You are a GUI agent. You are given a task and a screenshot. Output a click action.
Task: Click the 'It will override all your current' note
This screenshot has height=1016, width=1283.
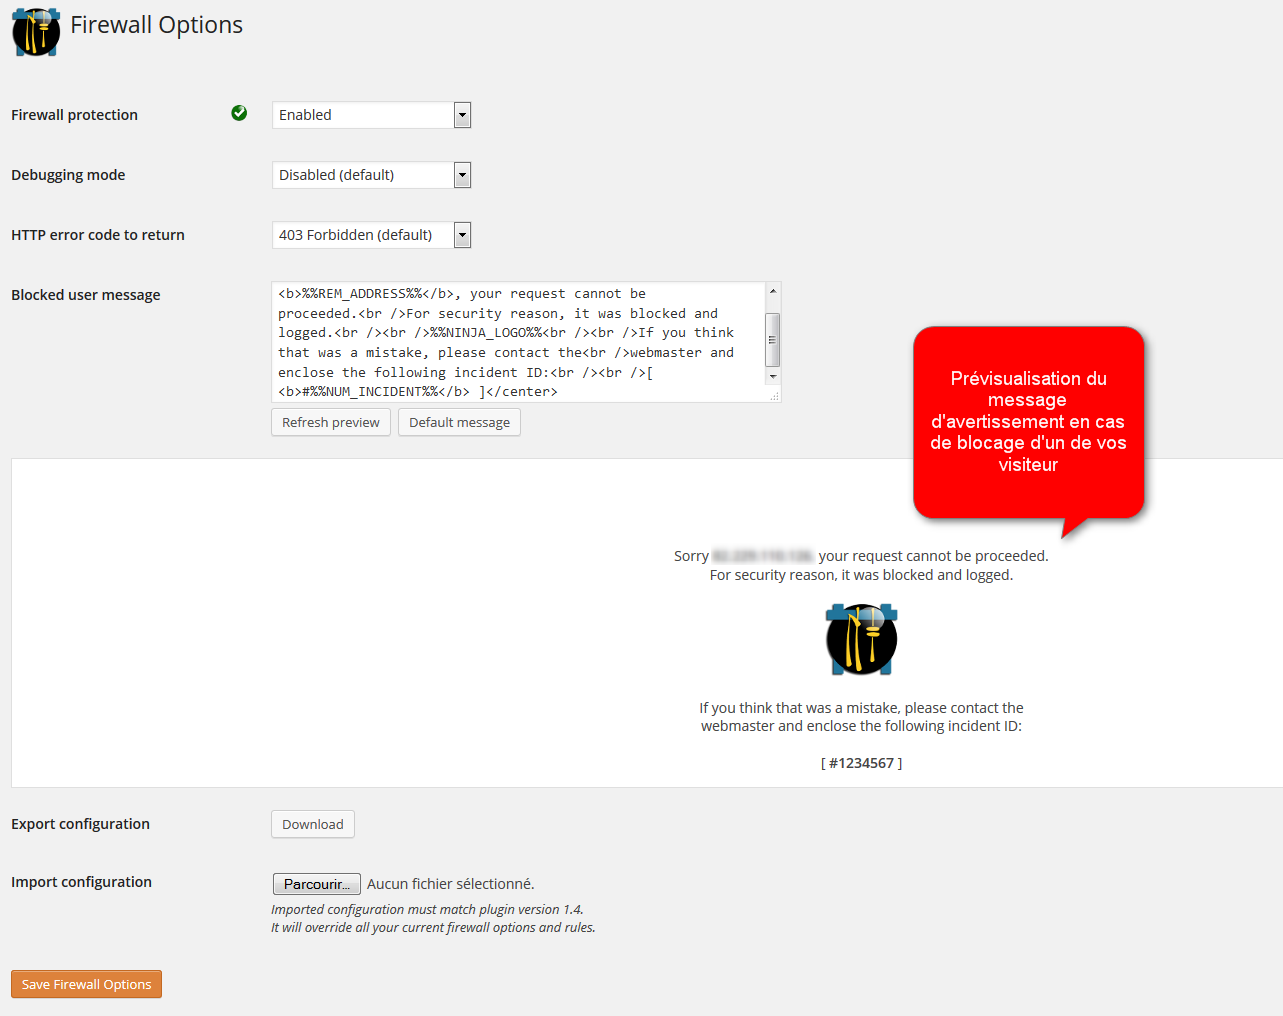tap(433, 928)
